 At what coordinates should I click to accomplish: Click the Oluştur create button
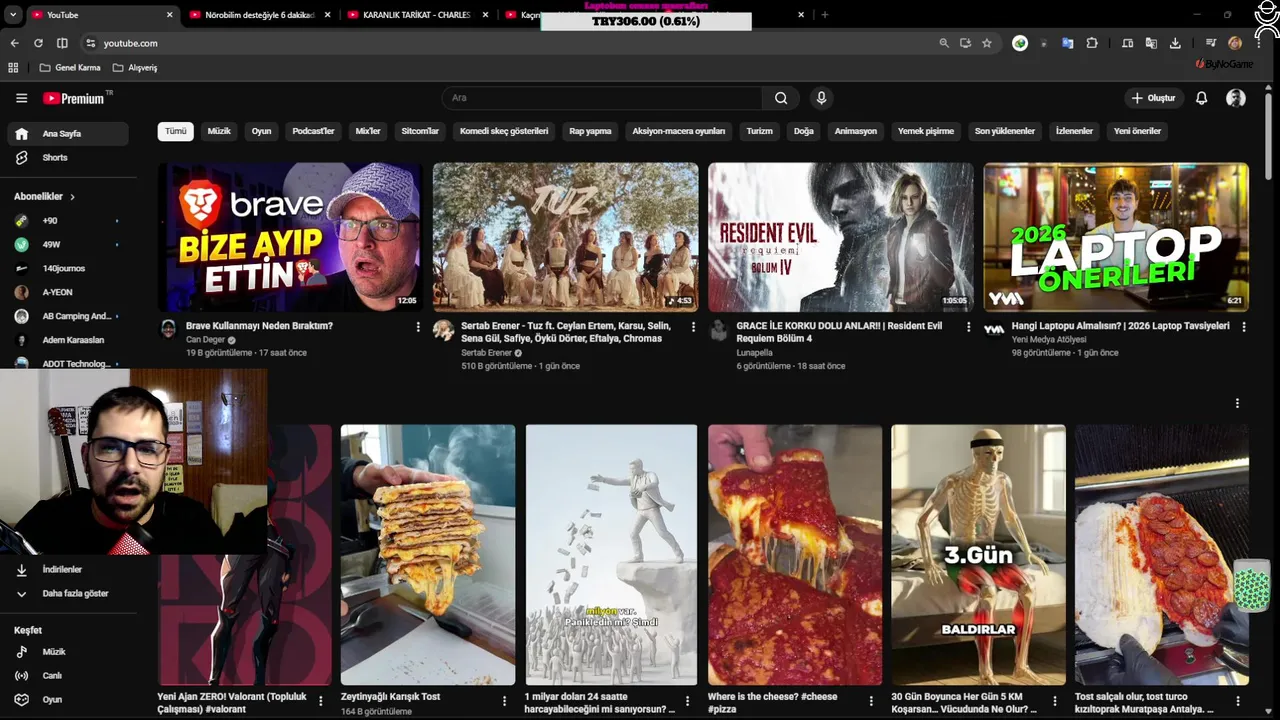click(1153, 98)
